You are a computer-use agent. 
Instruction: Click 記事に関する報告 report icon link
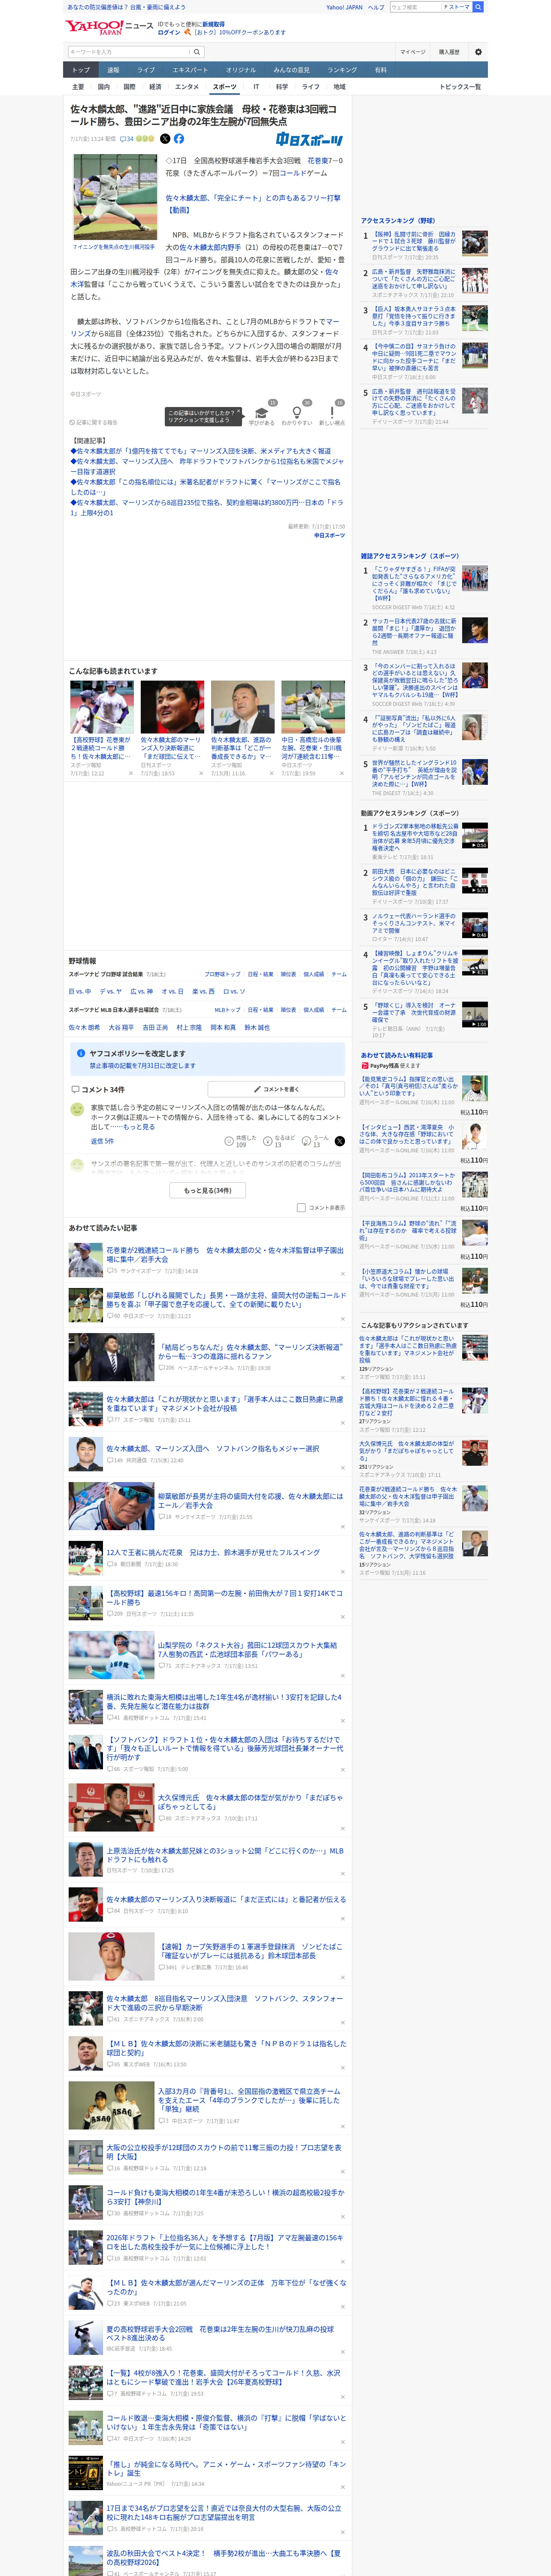point(94,422)
